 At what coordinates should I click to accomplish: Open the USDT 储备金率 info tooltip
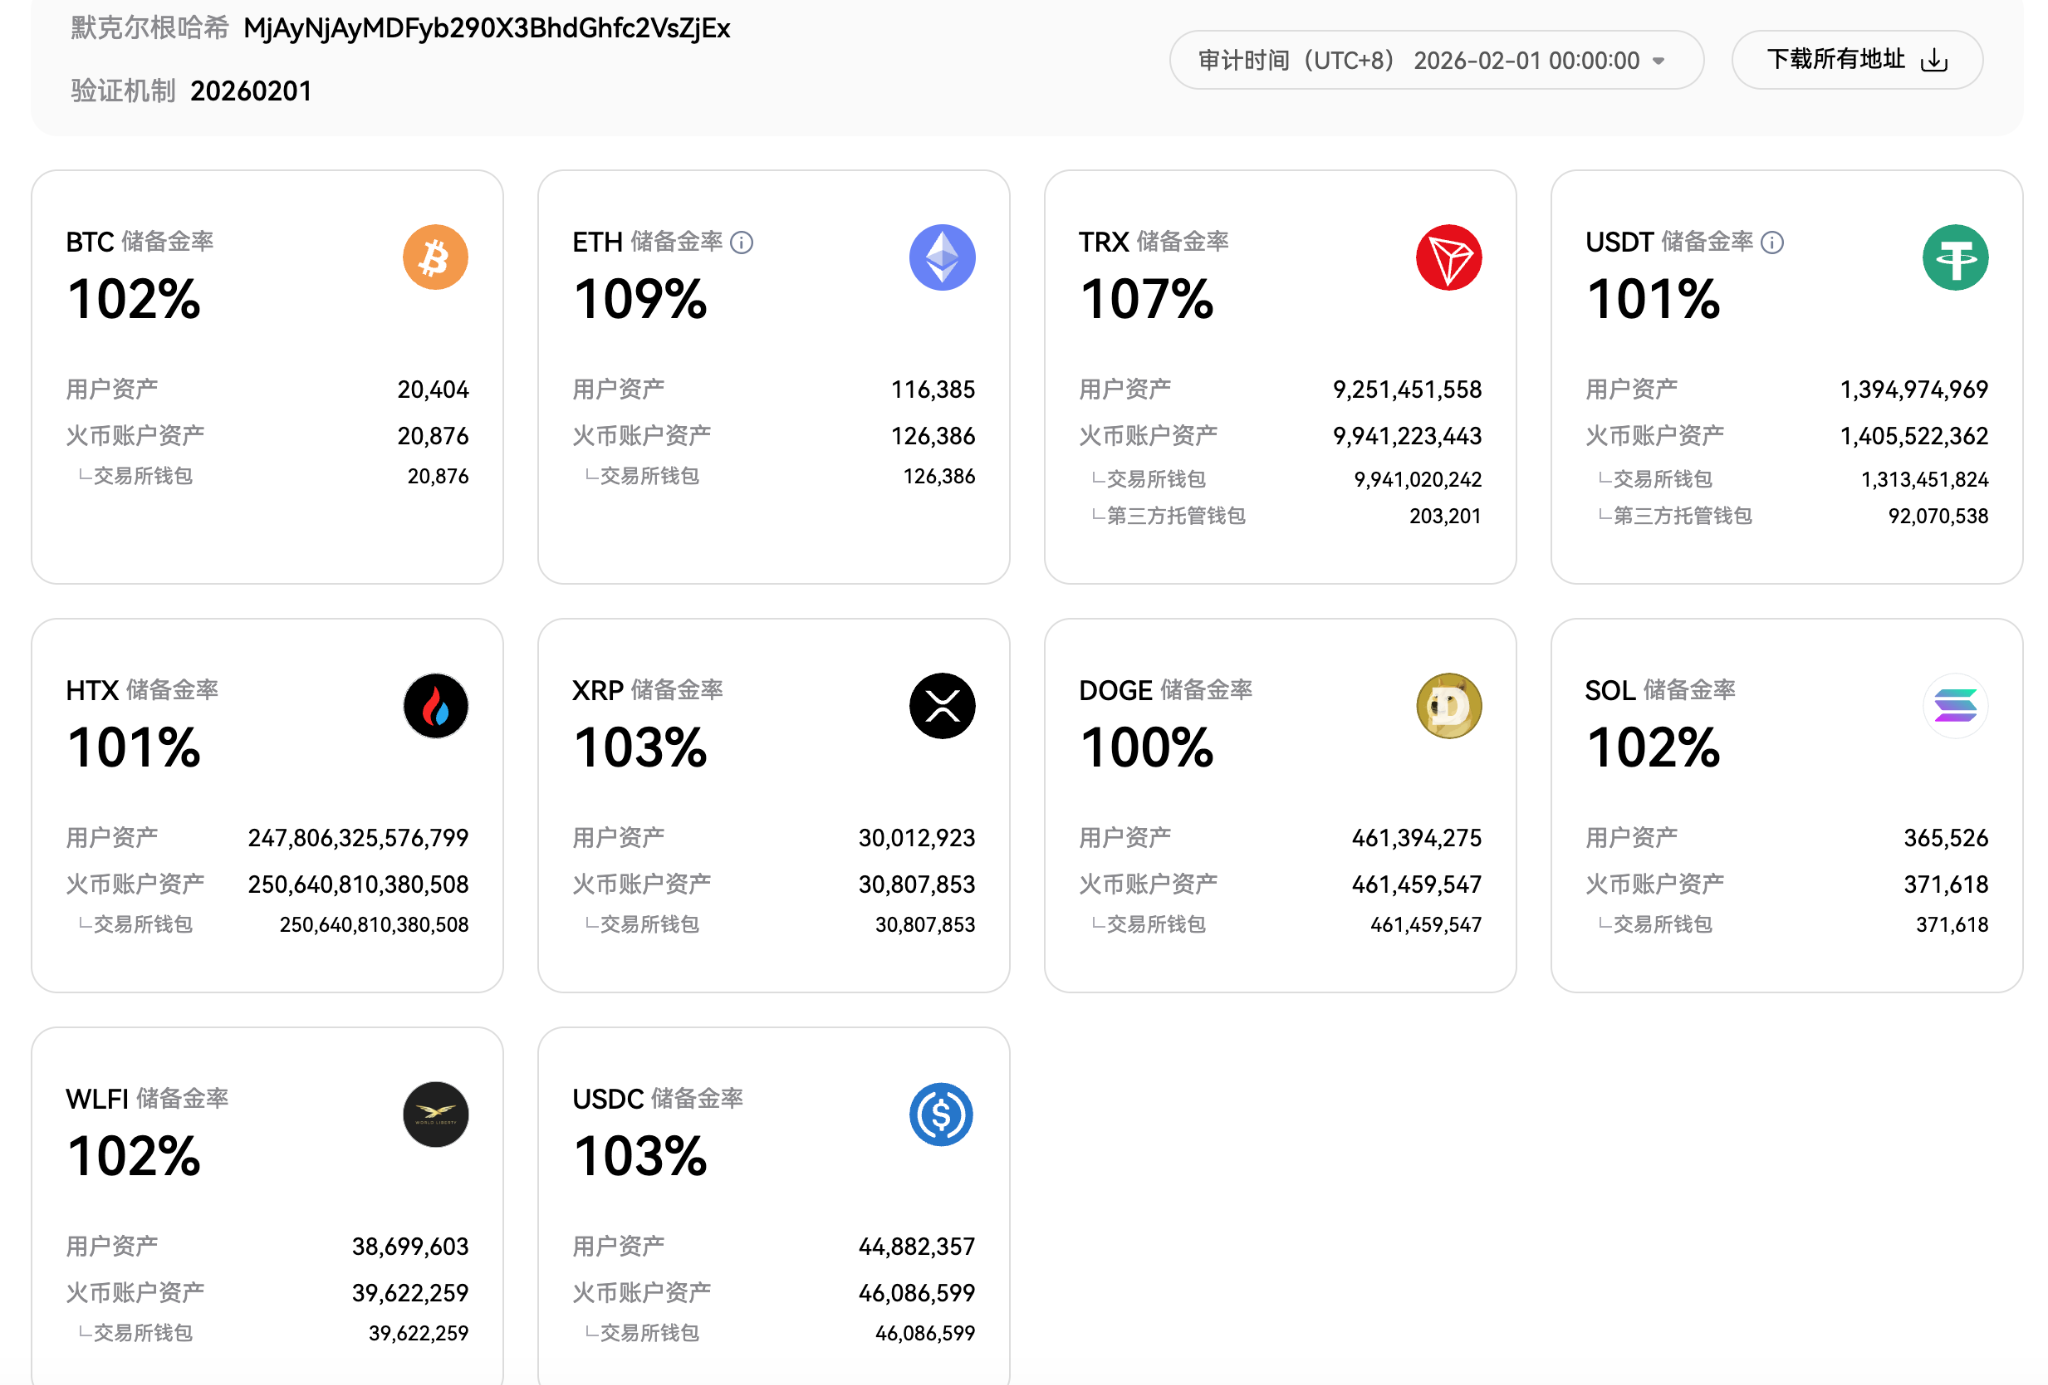pos(1772,242)
